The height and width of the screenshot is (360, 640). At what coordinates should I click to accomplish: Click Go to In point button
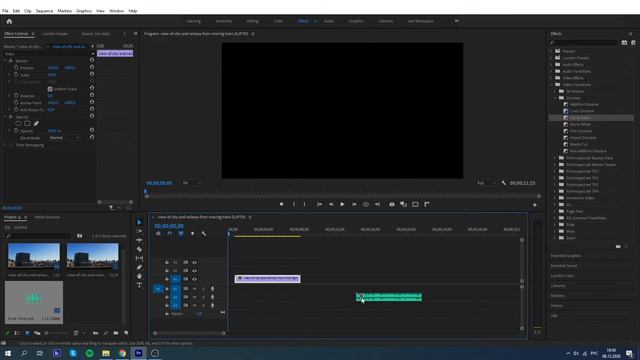[319, 204]
